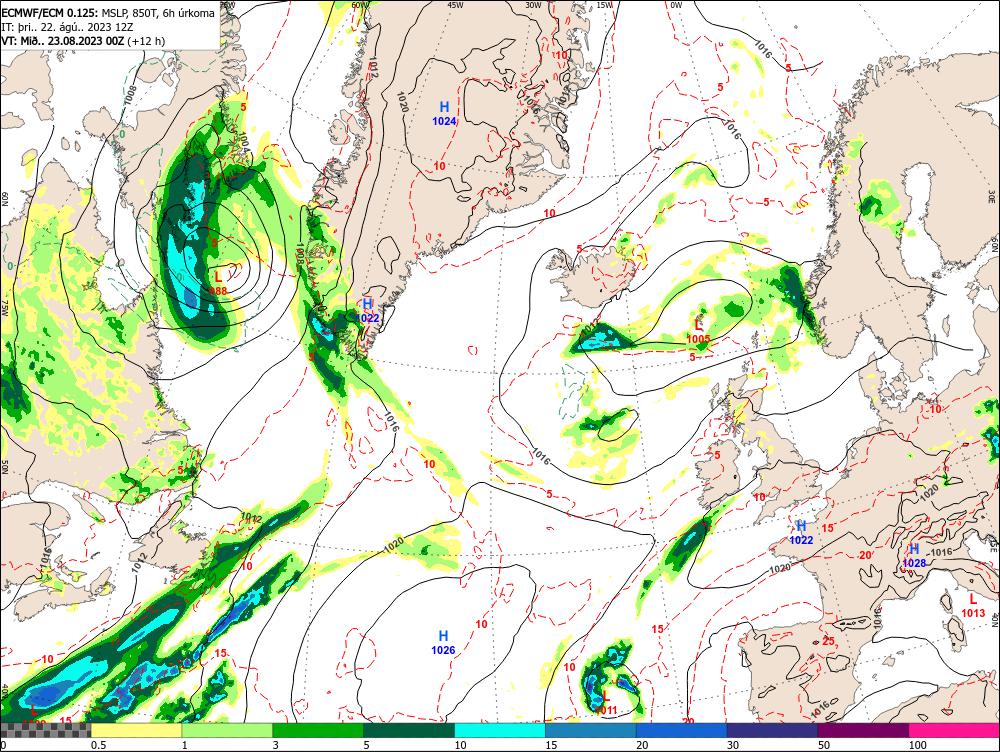Click the green 3–5 mm legend swatch

(x=318, y=730)
